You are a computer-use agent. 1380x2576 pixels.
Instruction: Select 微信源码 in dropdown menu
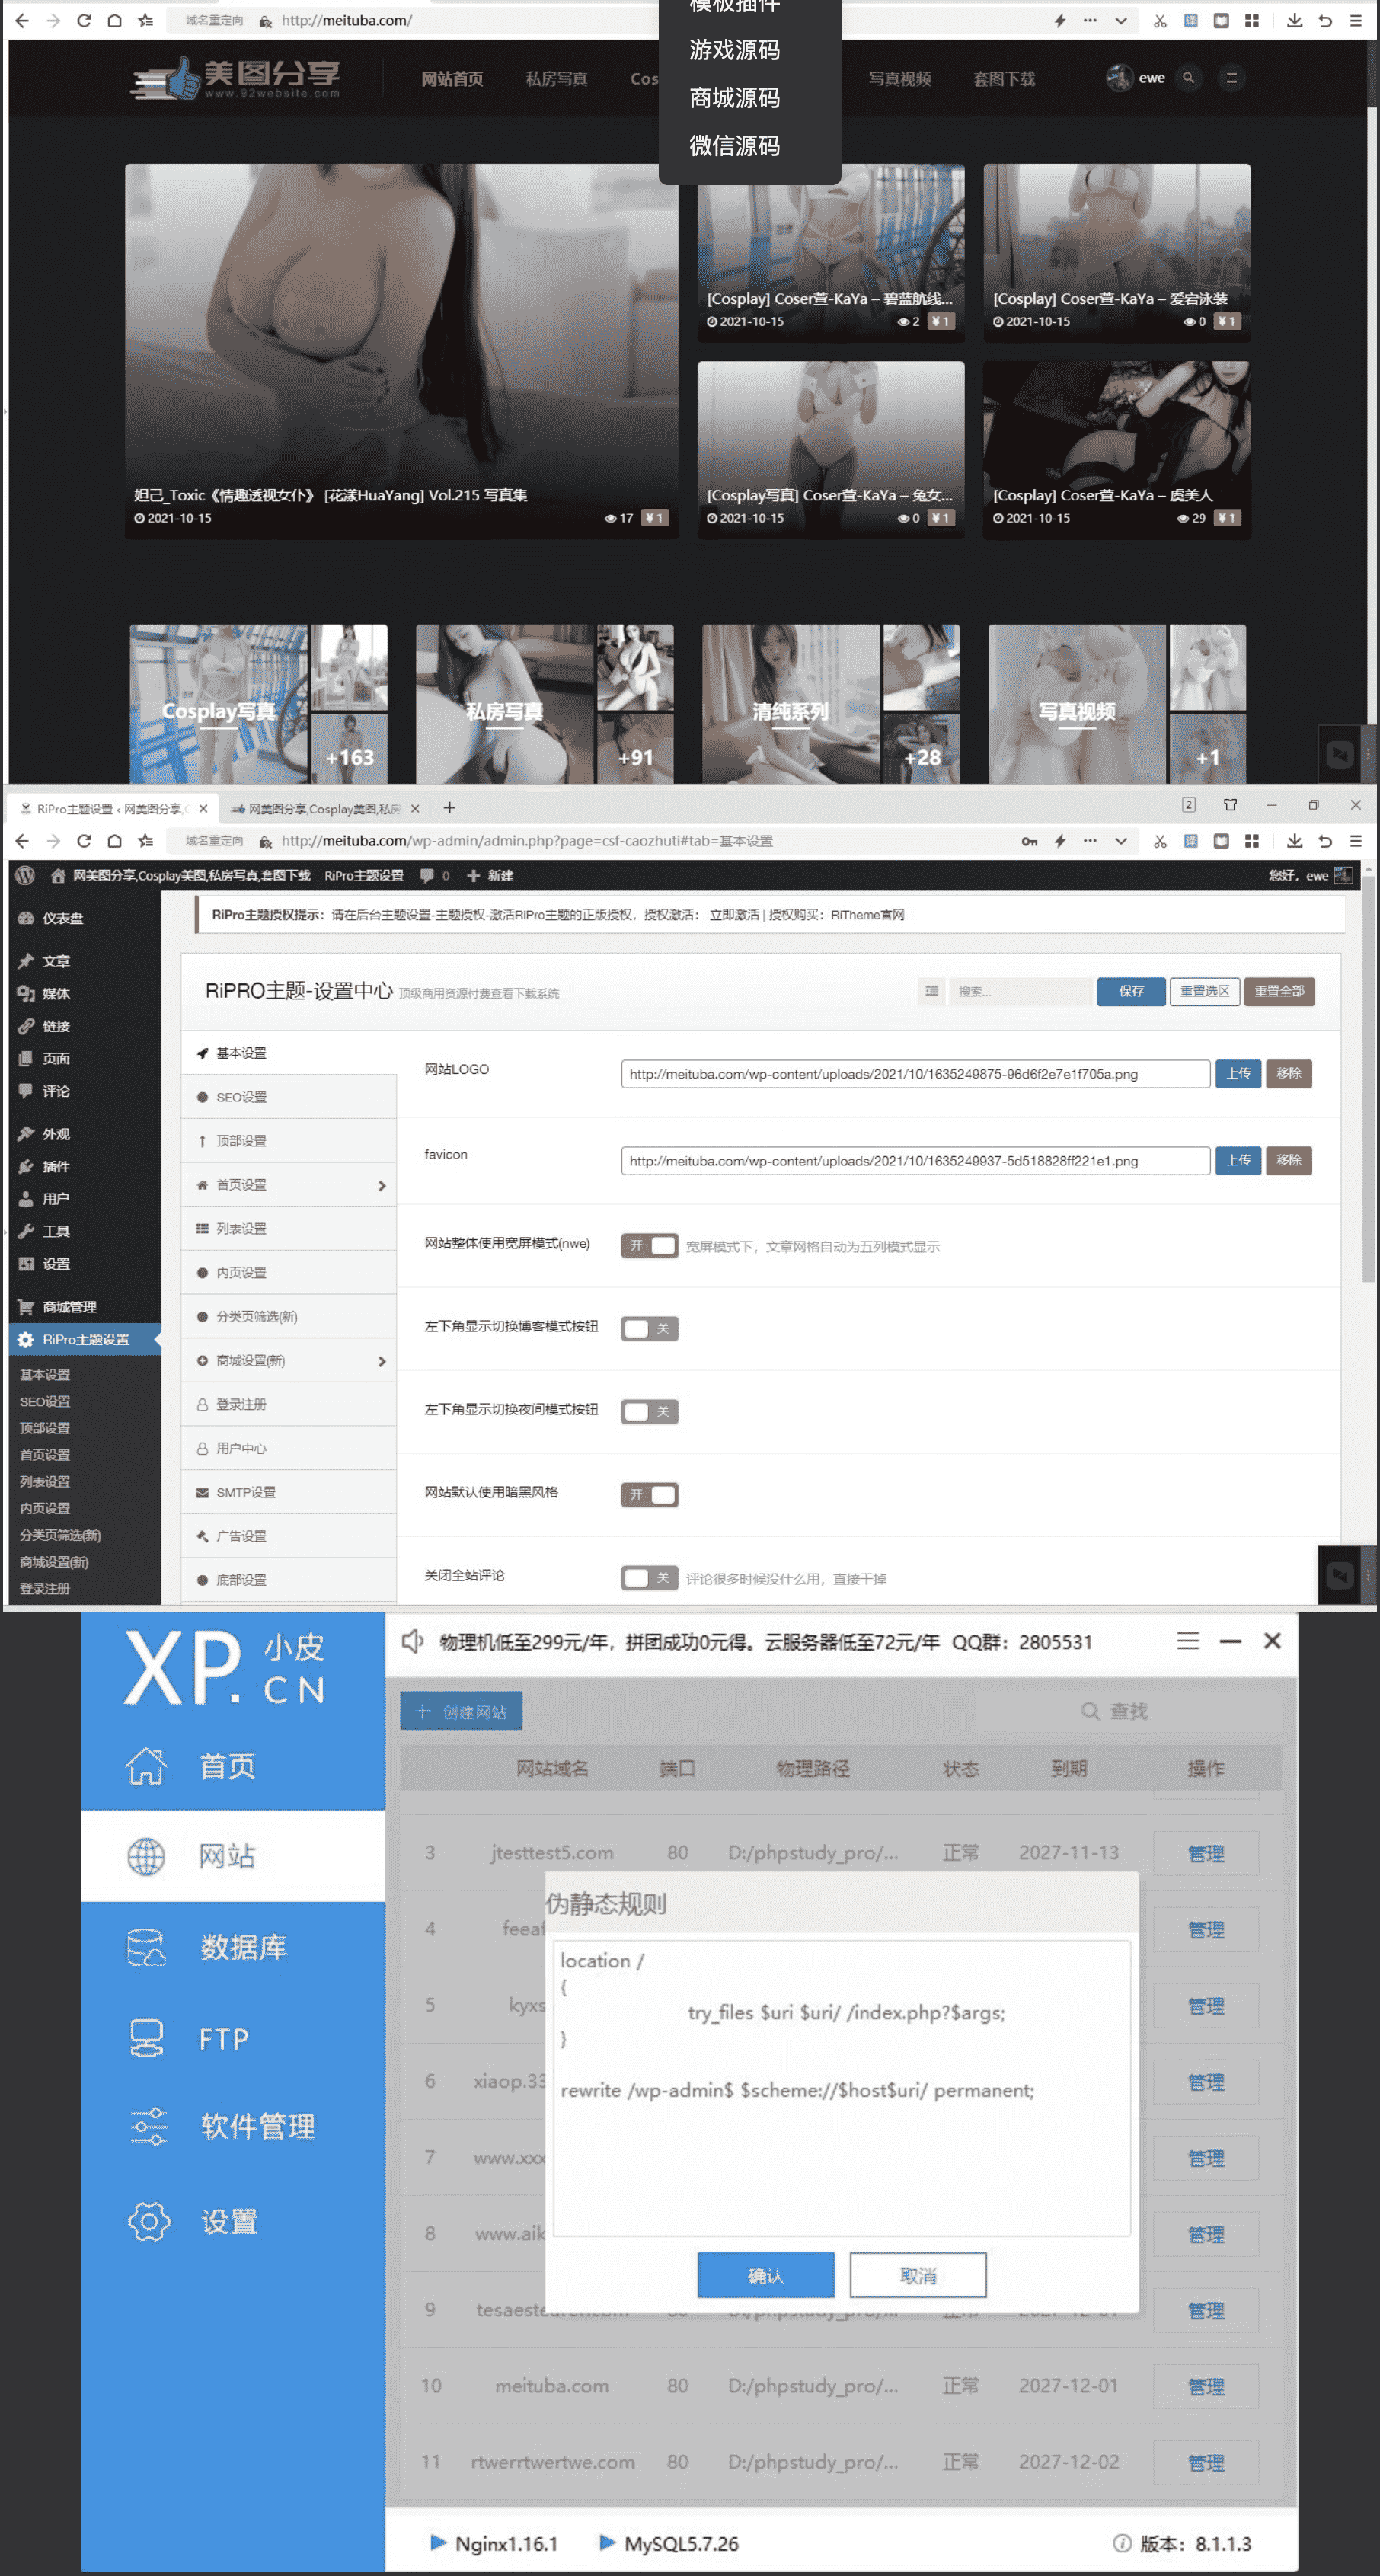click(734, 146)
